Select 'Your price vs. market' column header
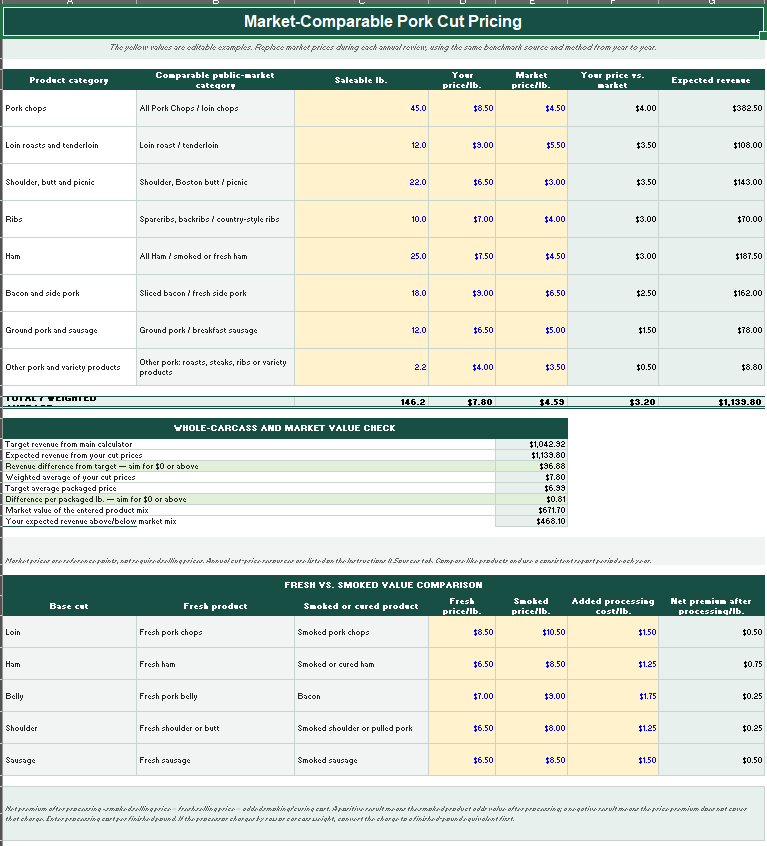 (x=613, y=80)
